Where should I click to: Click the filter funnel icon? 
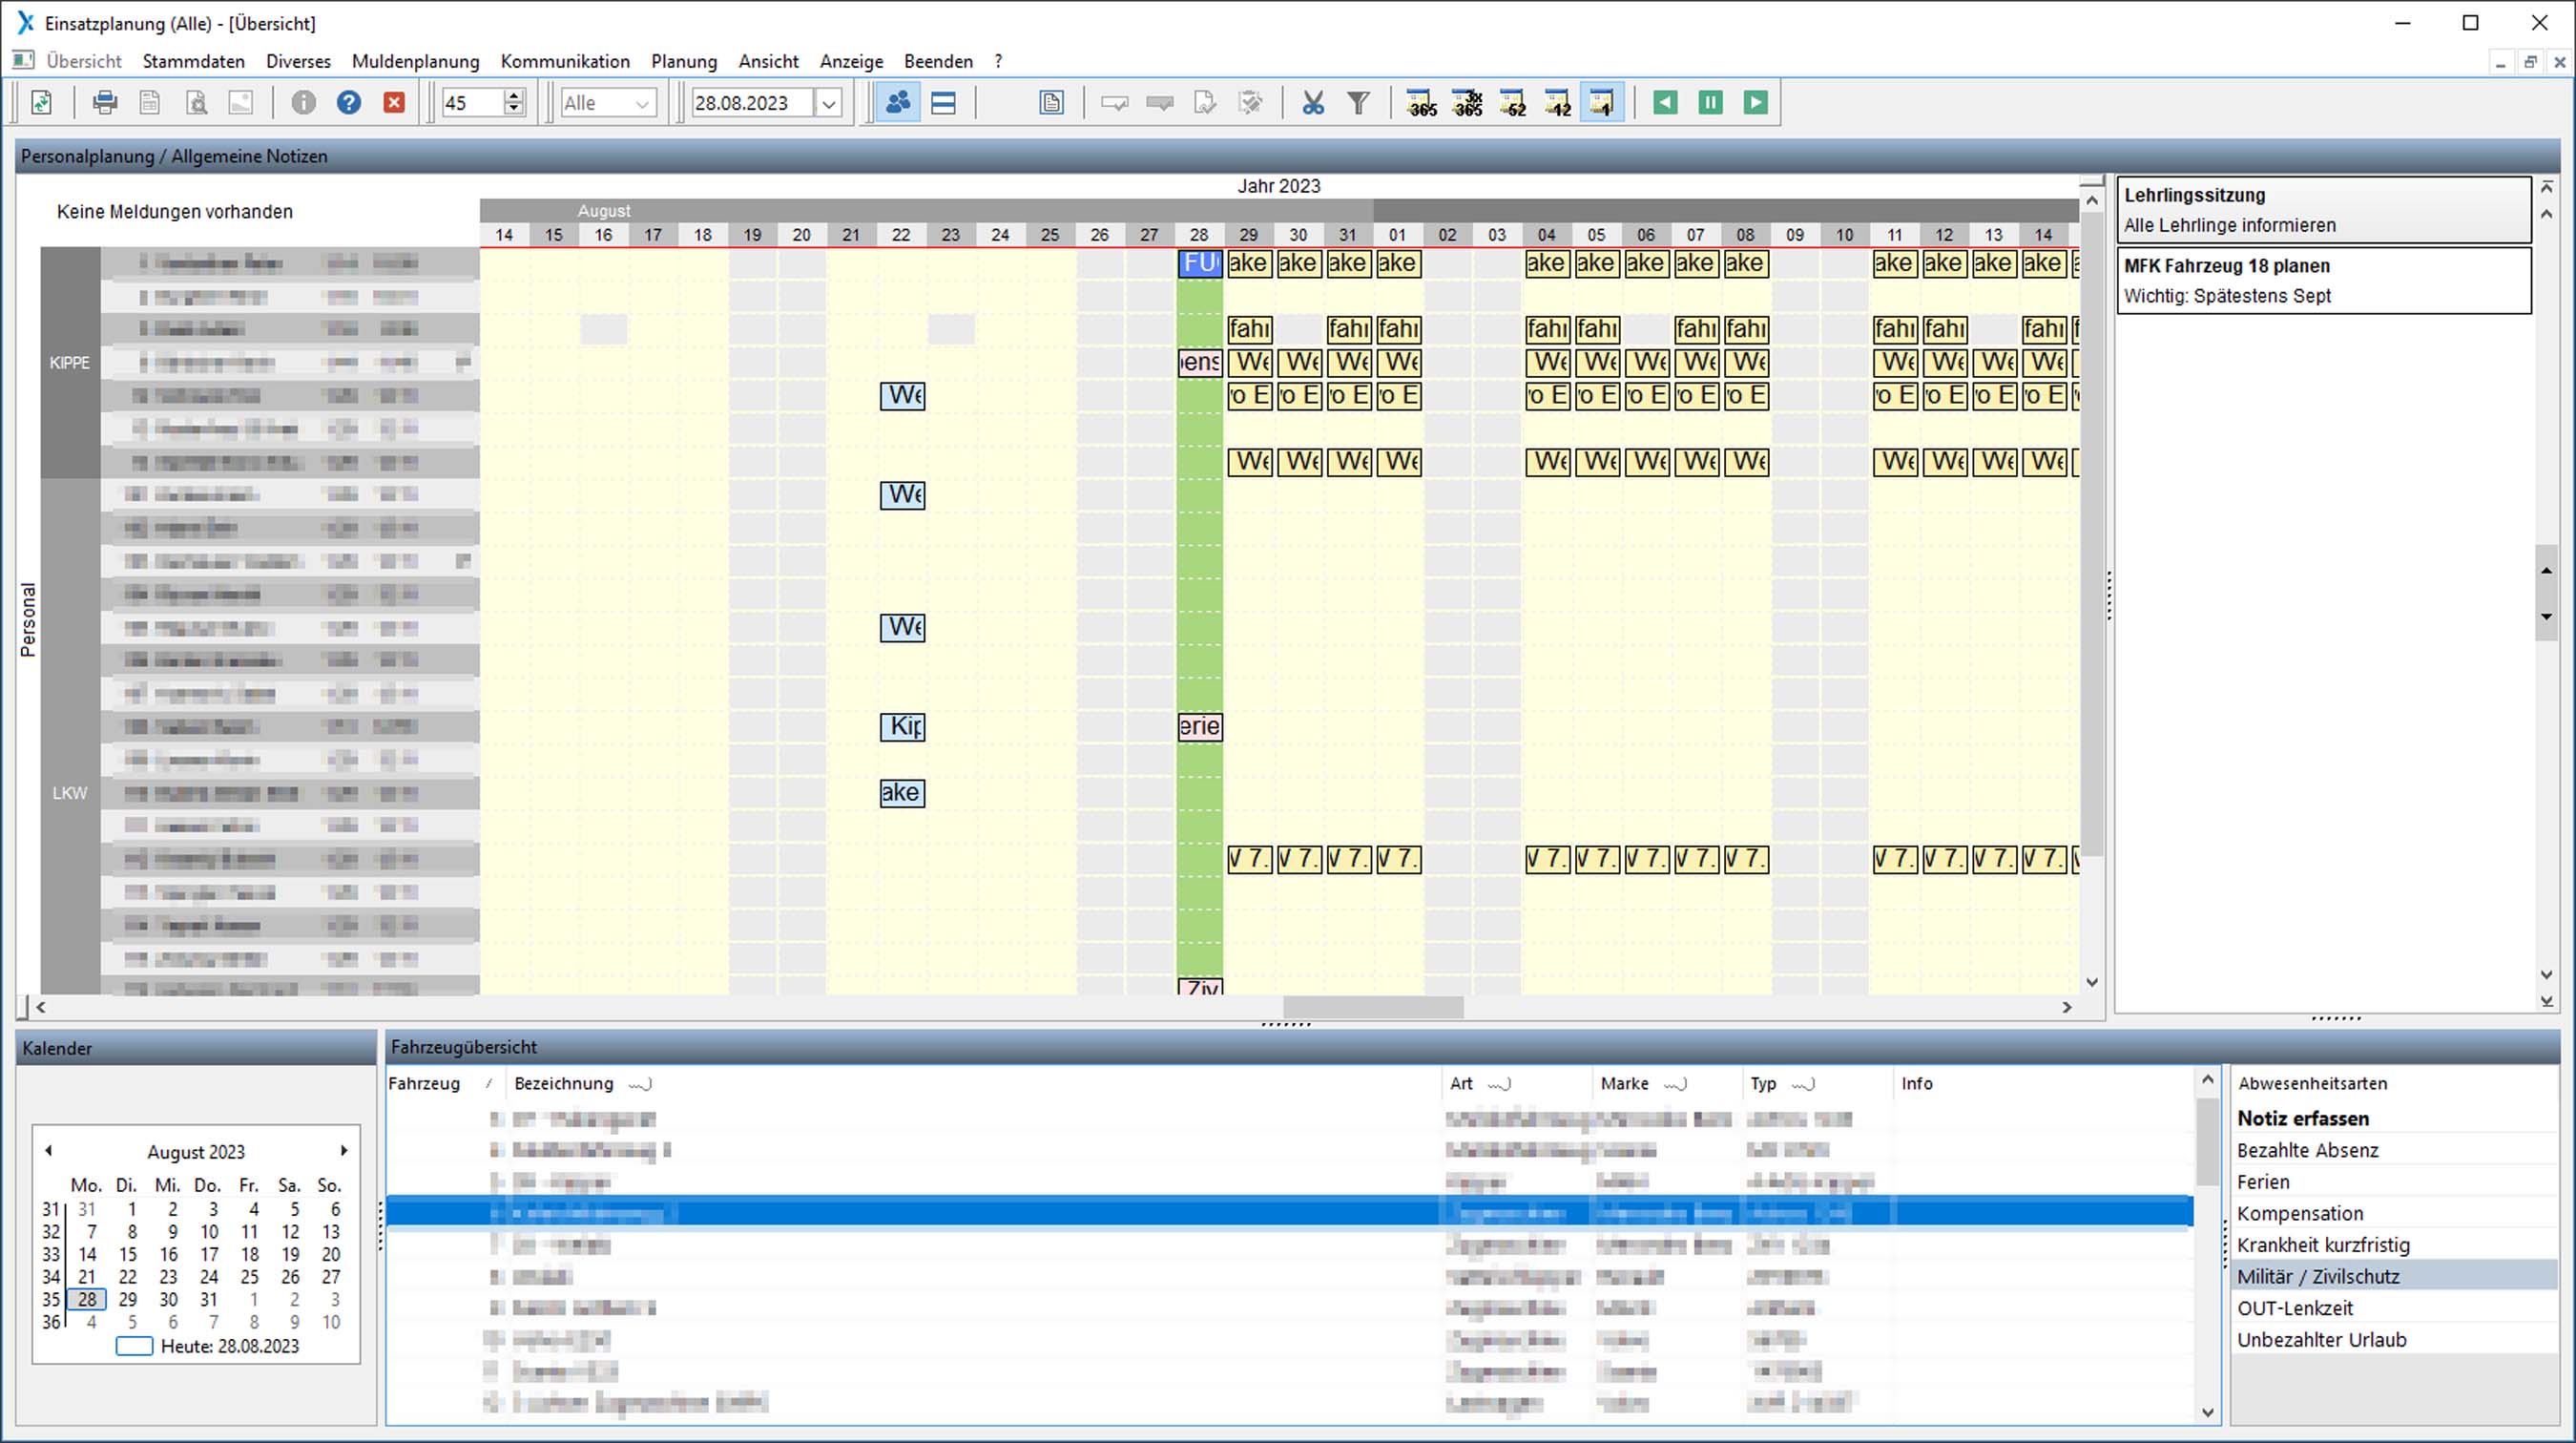1358,102
